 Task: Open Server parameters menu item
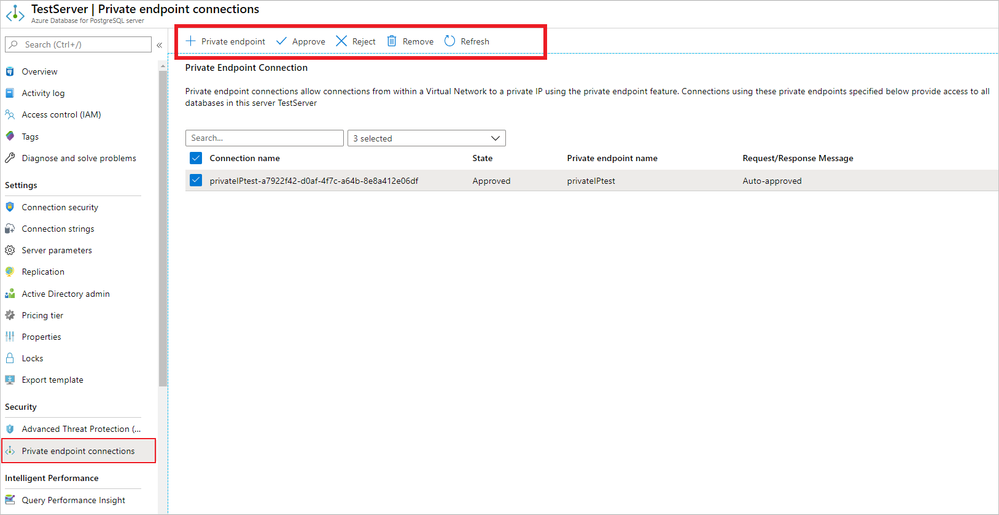[57, 250]
